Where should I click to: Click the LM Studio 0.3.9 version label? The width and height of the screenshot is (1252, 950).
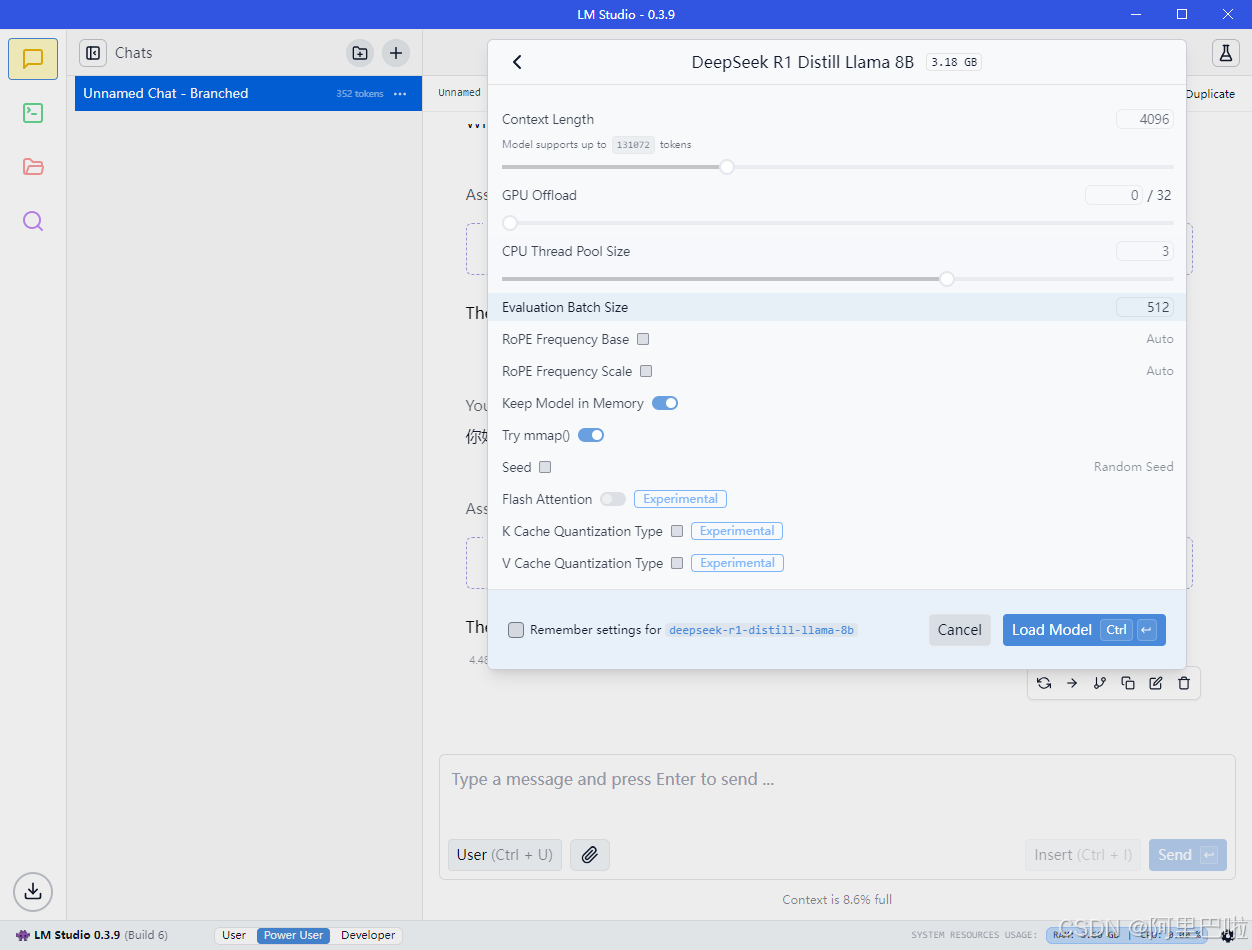tap(77, 936)
